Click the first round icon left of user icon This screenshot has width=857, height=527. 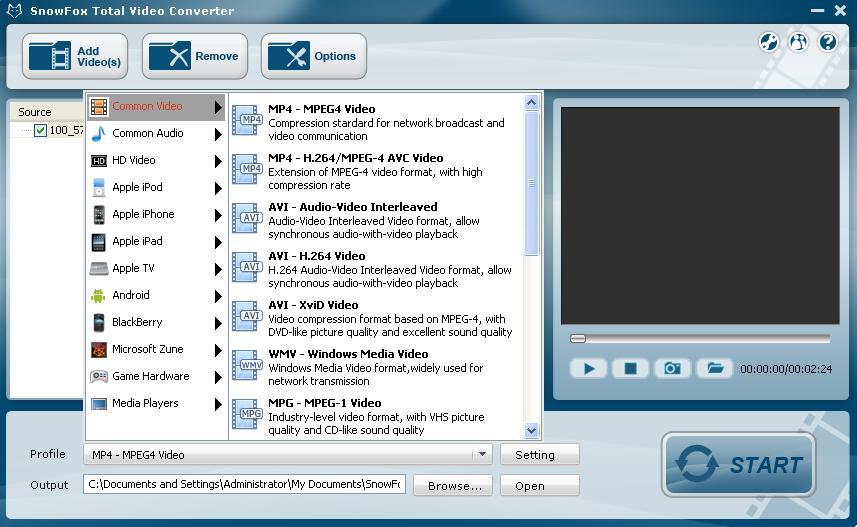769,42
